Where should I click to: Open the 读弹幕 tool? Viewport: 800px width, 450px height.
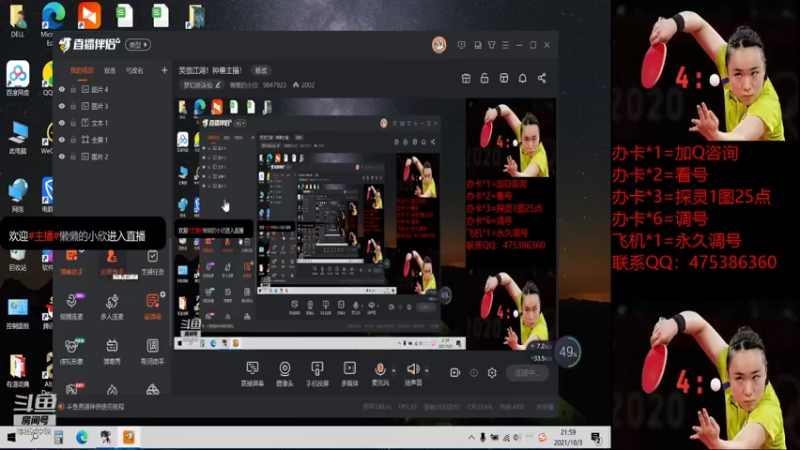152,307
